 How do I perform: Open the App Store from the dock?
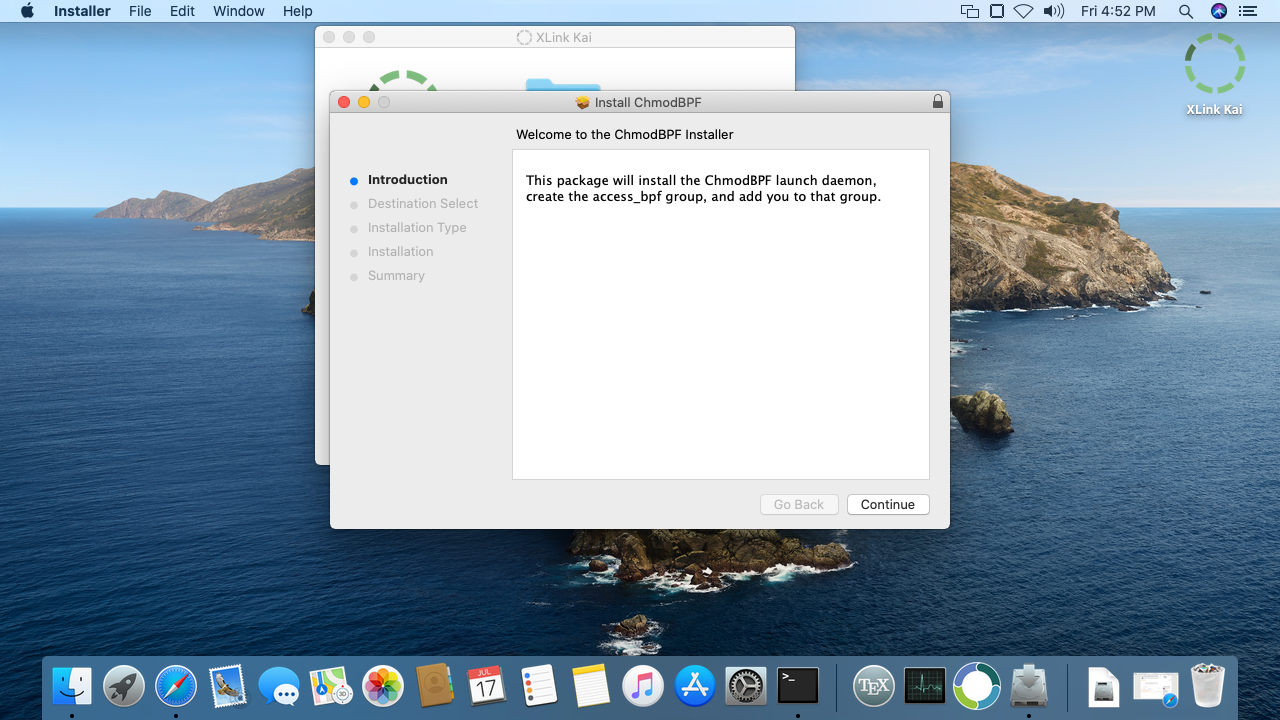(x=693, y=686)
